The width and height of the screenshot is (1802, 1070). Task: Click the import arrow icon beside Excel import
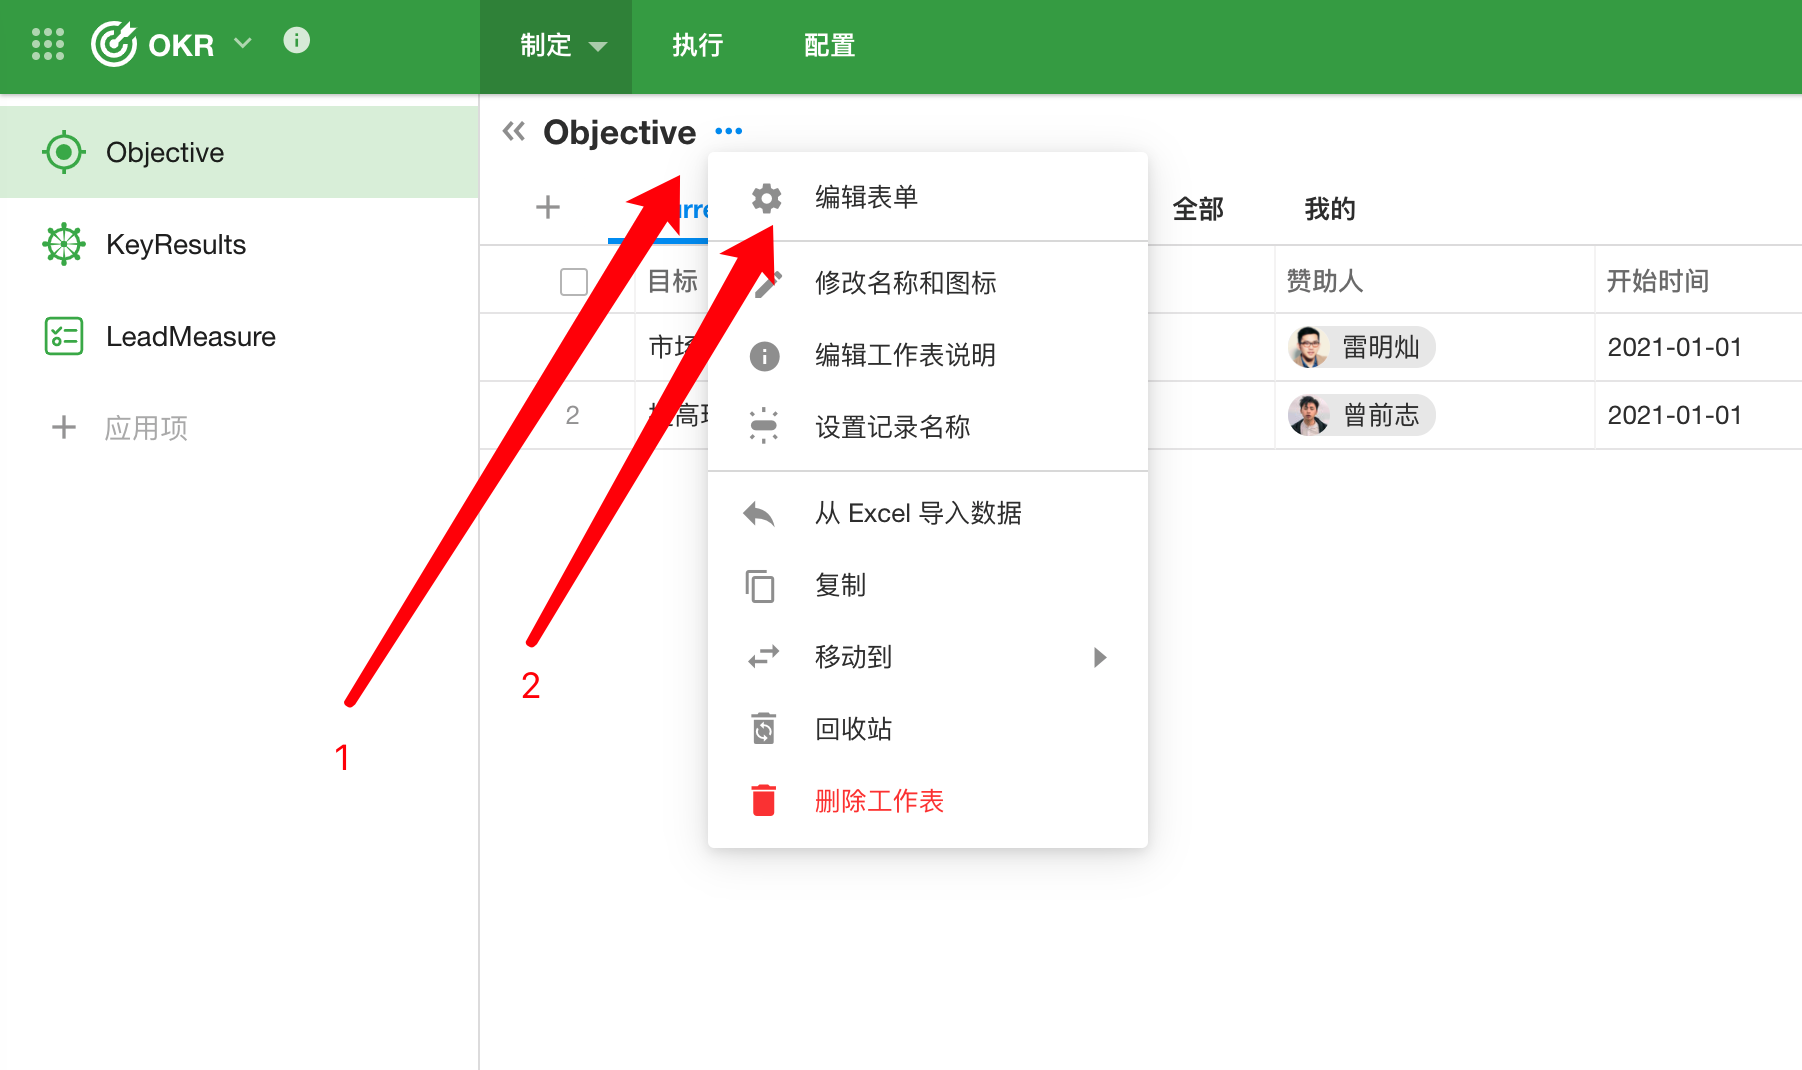coord(759,514)
